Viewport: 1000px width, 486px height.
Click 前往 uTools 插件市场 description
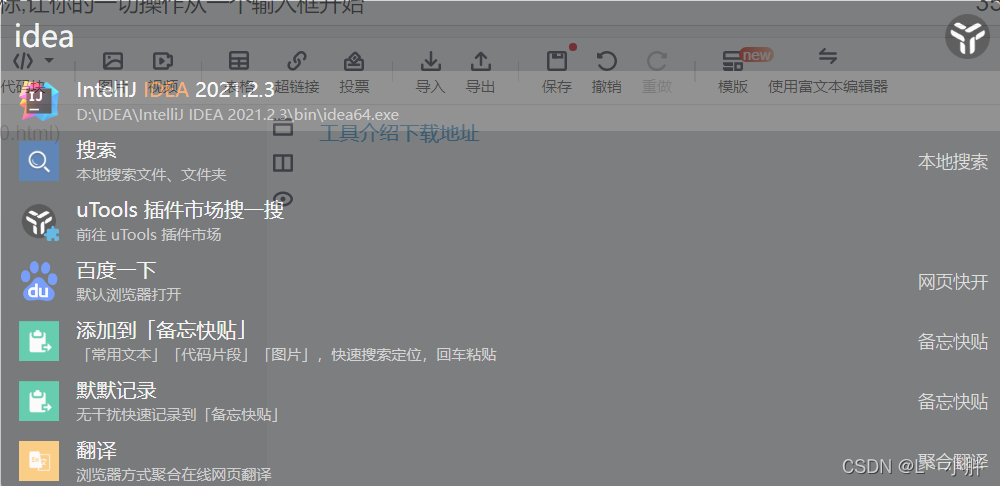coord(149,235)
